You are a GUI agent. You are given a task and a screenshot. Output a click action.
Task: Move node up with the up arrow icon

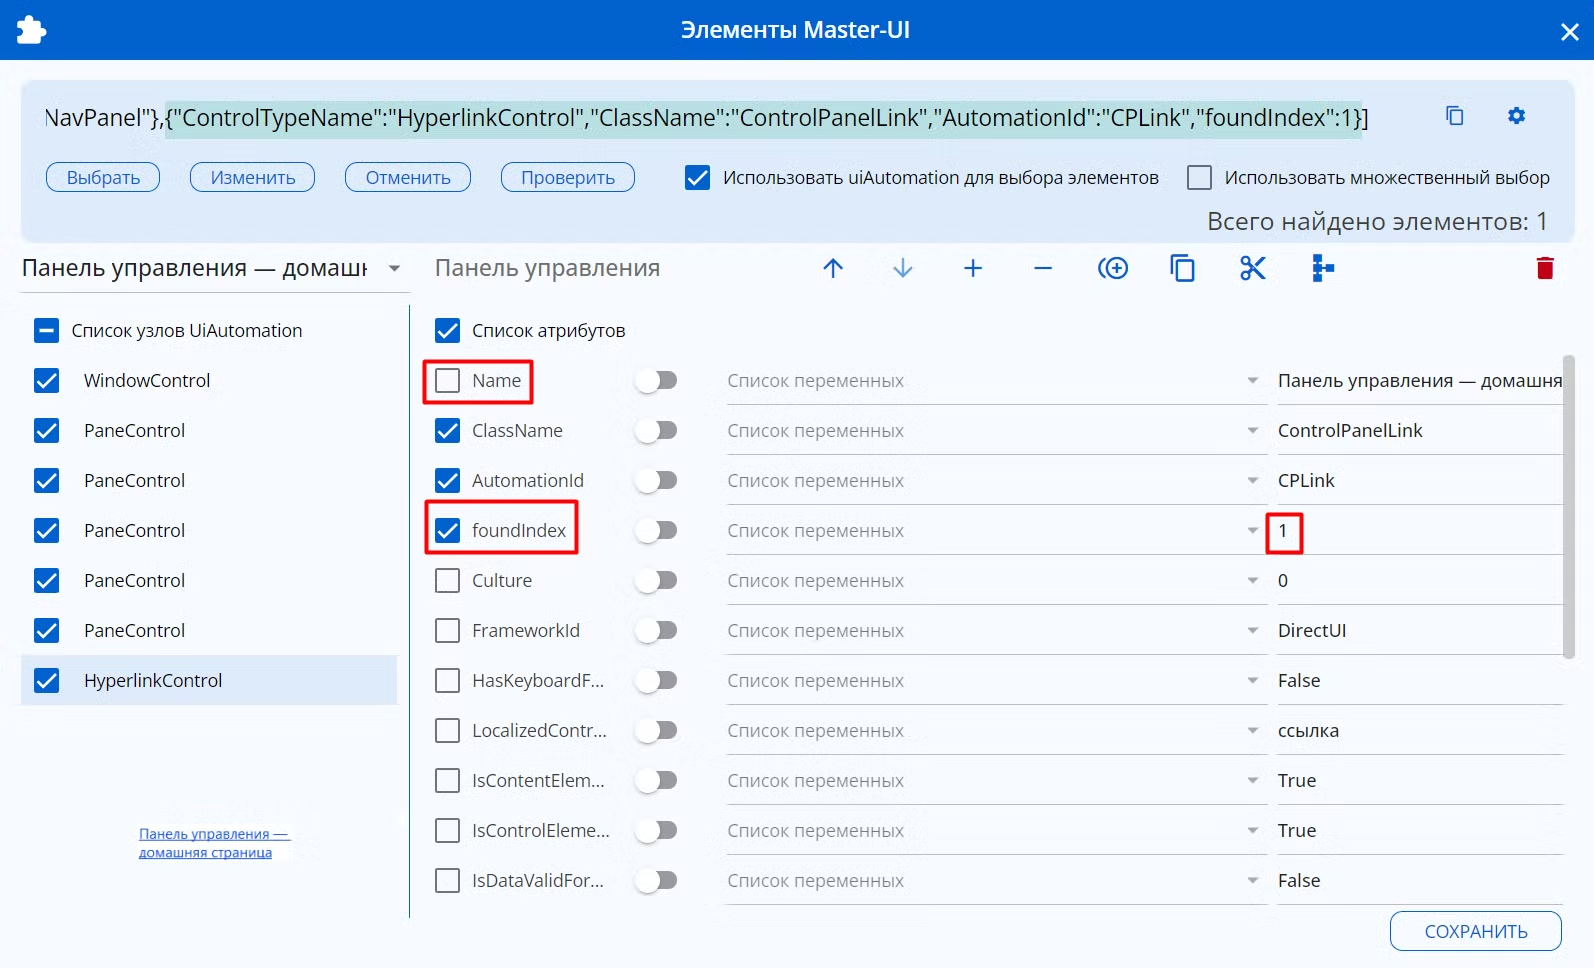833,268
